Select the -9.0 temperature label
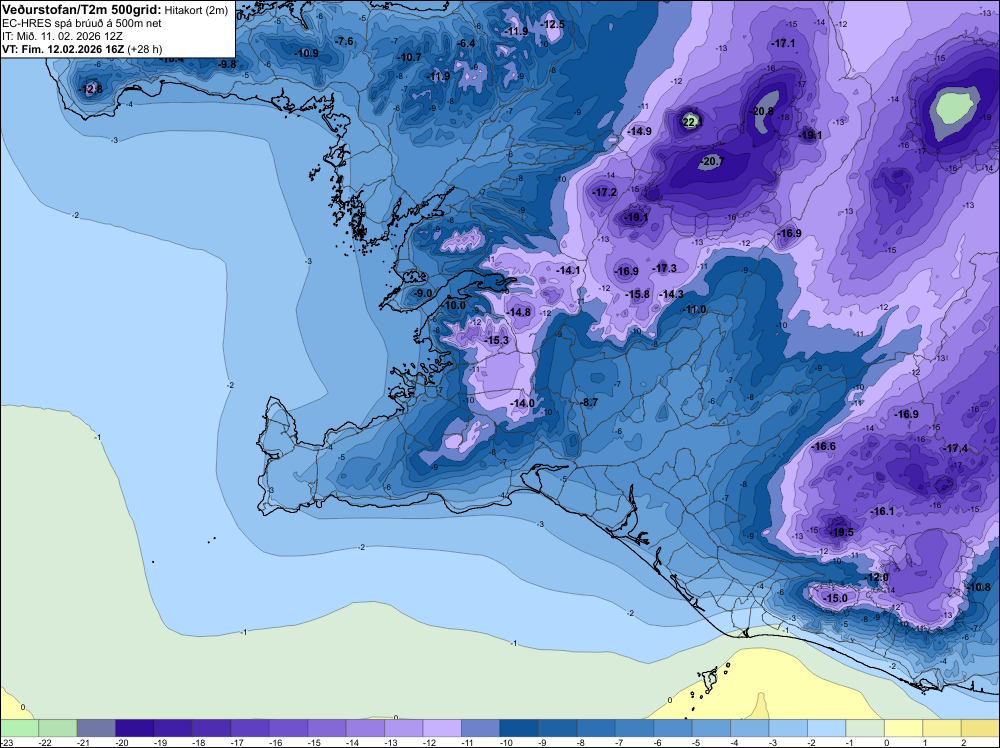 coord(423,293)
